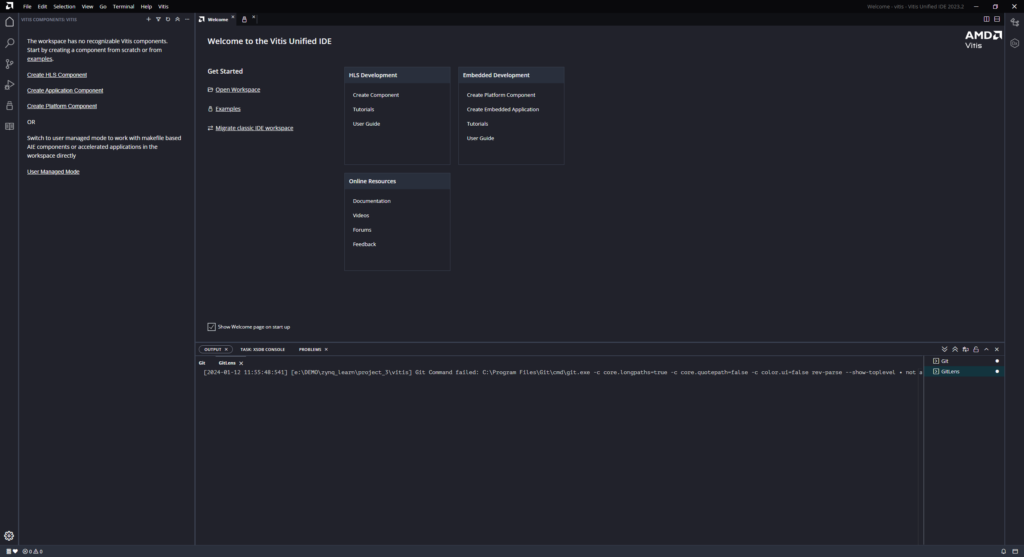1024x557 pixels.
Task: Select the Git output channel in right list
Action: coord(964,361)
